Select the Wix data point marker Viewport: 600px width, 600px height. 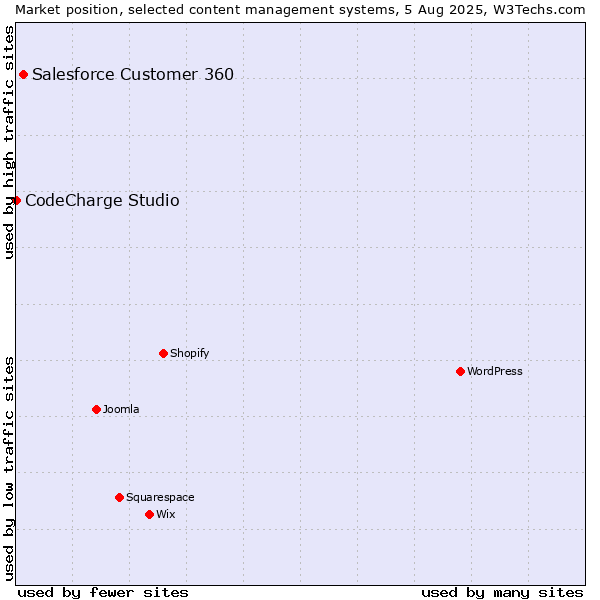[x=150, y=515]
